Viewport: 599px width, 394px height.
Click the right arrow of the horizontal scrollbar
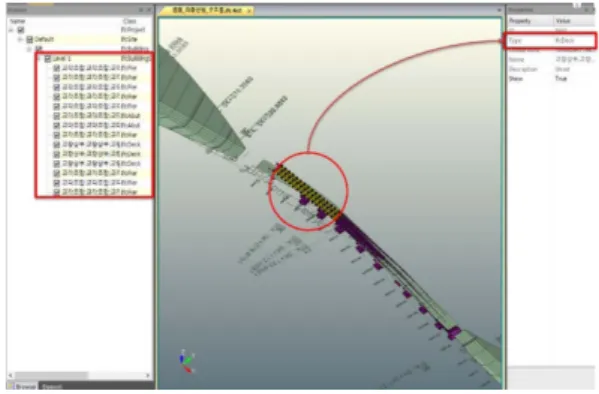148,375
